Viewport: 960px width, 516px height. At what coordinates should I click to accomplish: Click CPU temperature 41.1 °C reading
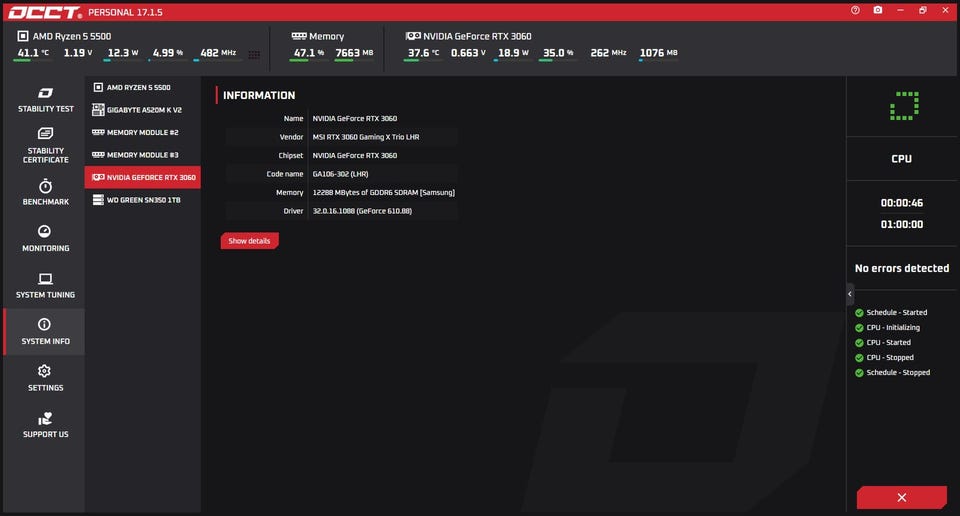33,53
